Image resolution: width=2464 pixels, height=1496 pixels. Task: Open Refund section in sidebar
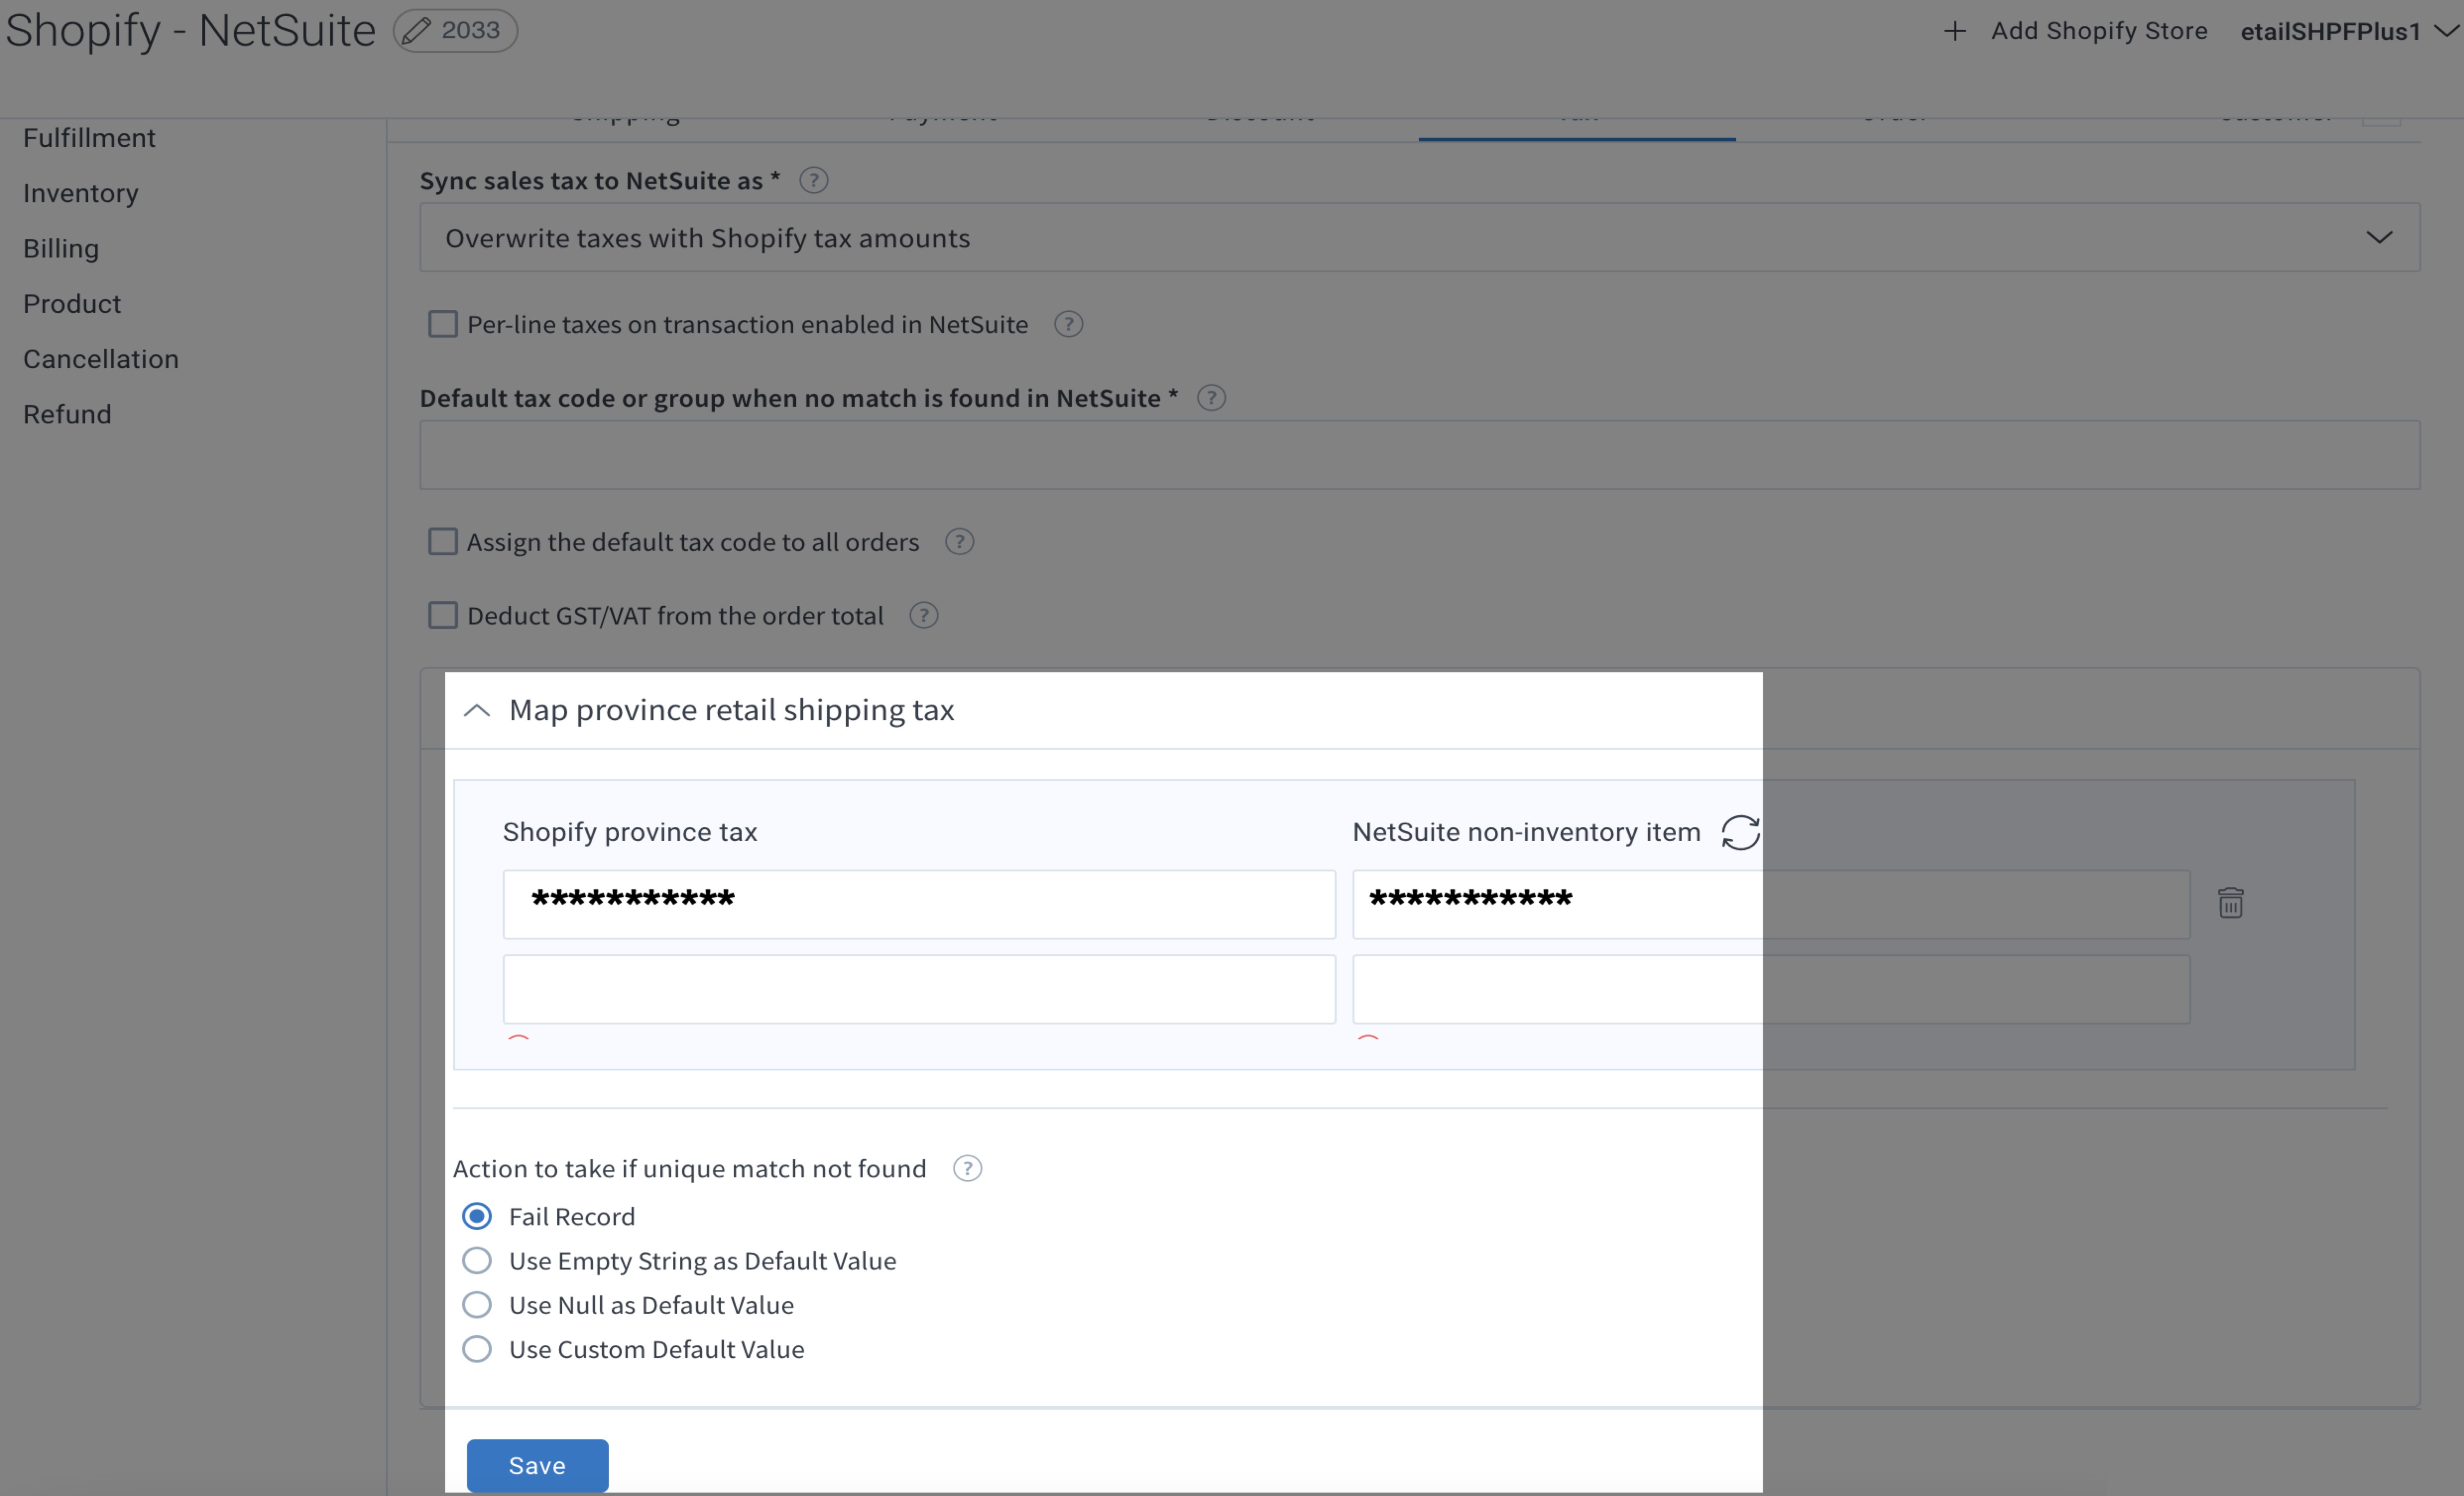(67, 414)
